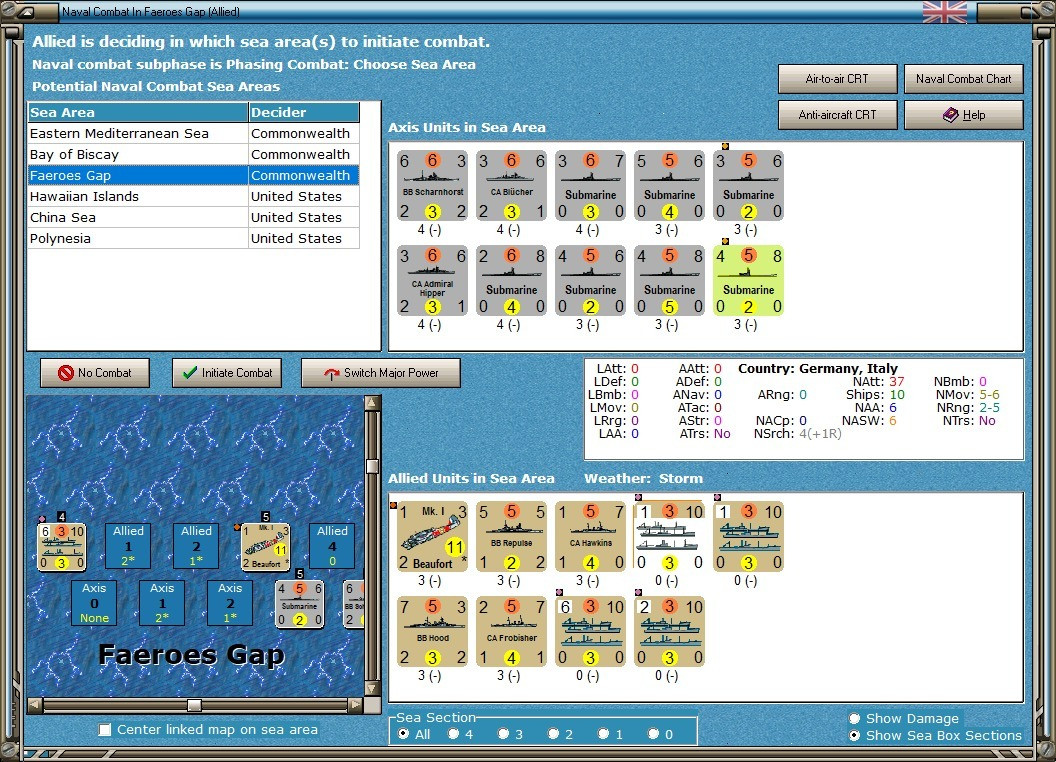
Task: Select sea section 3 radio button
Action: pos(503,734)
